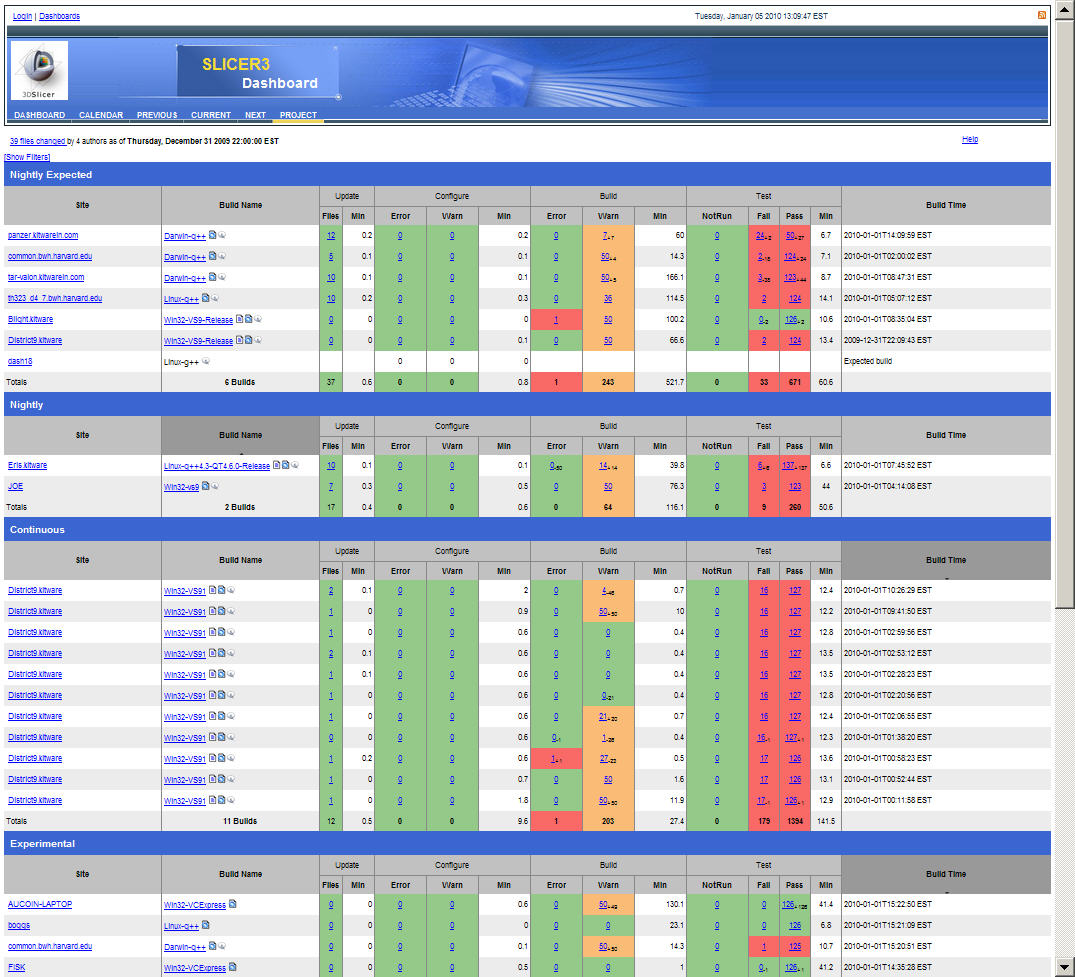This screenshot has height=977, width=1075.
Task: Click the Login link
Action: 22,16
